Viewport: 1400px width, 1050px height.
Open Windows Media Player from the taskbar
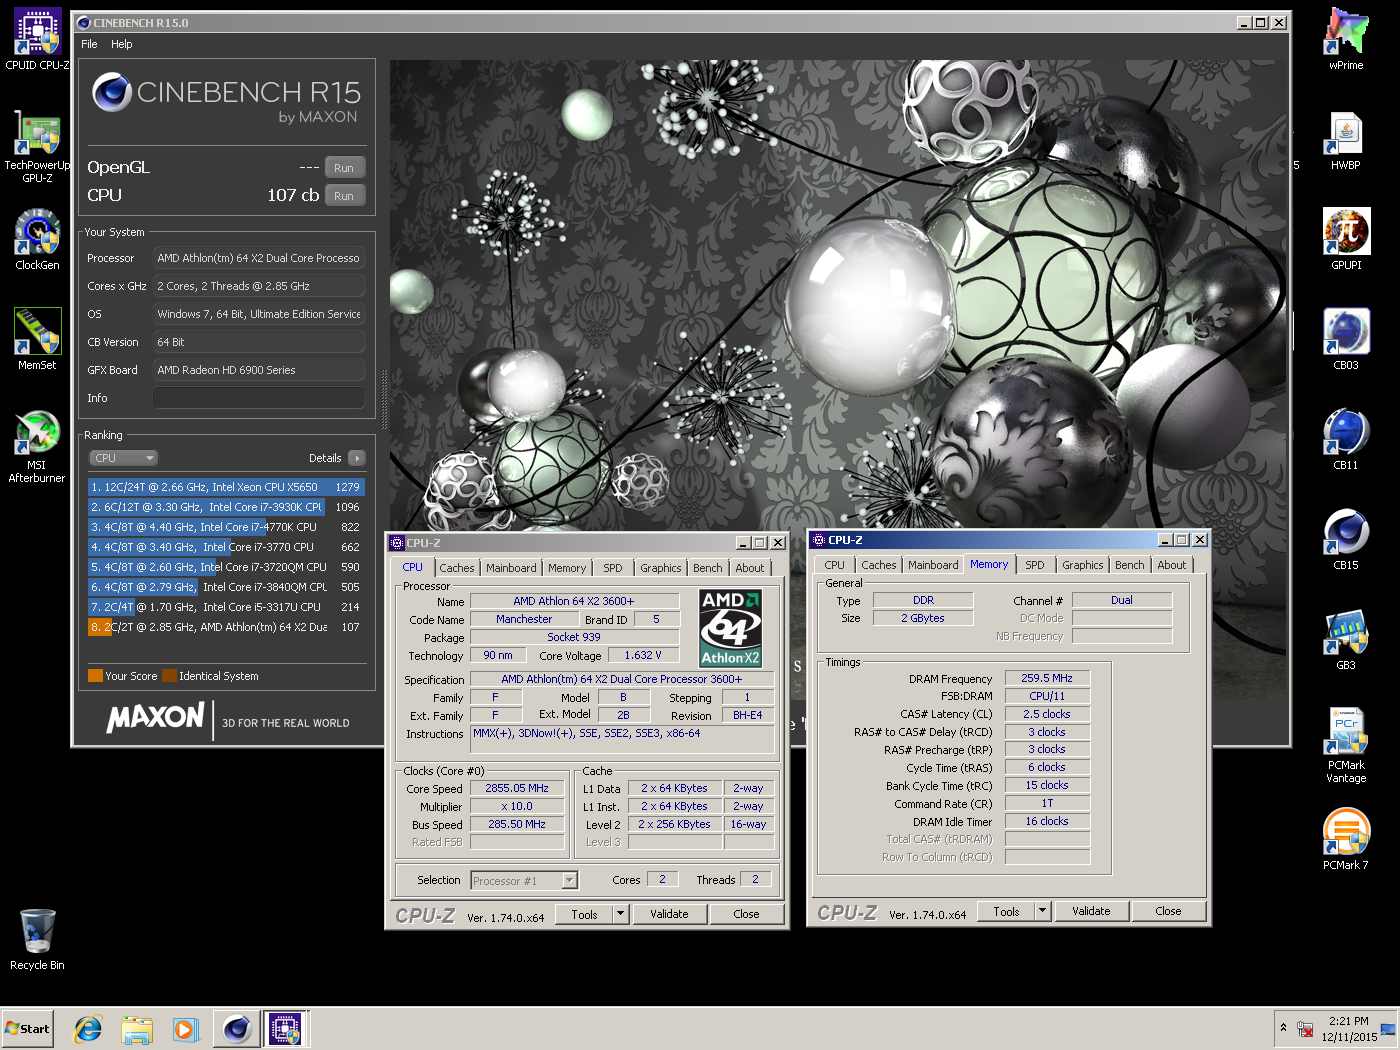tap(186, 1029)
